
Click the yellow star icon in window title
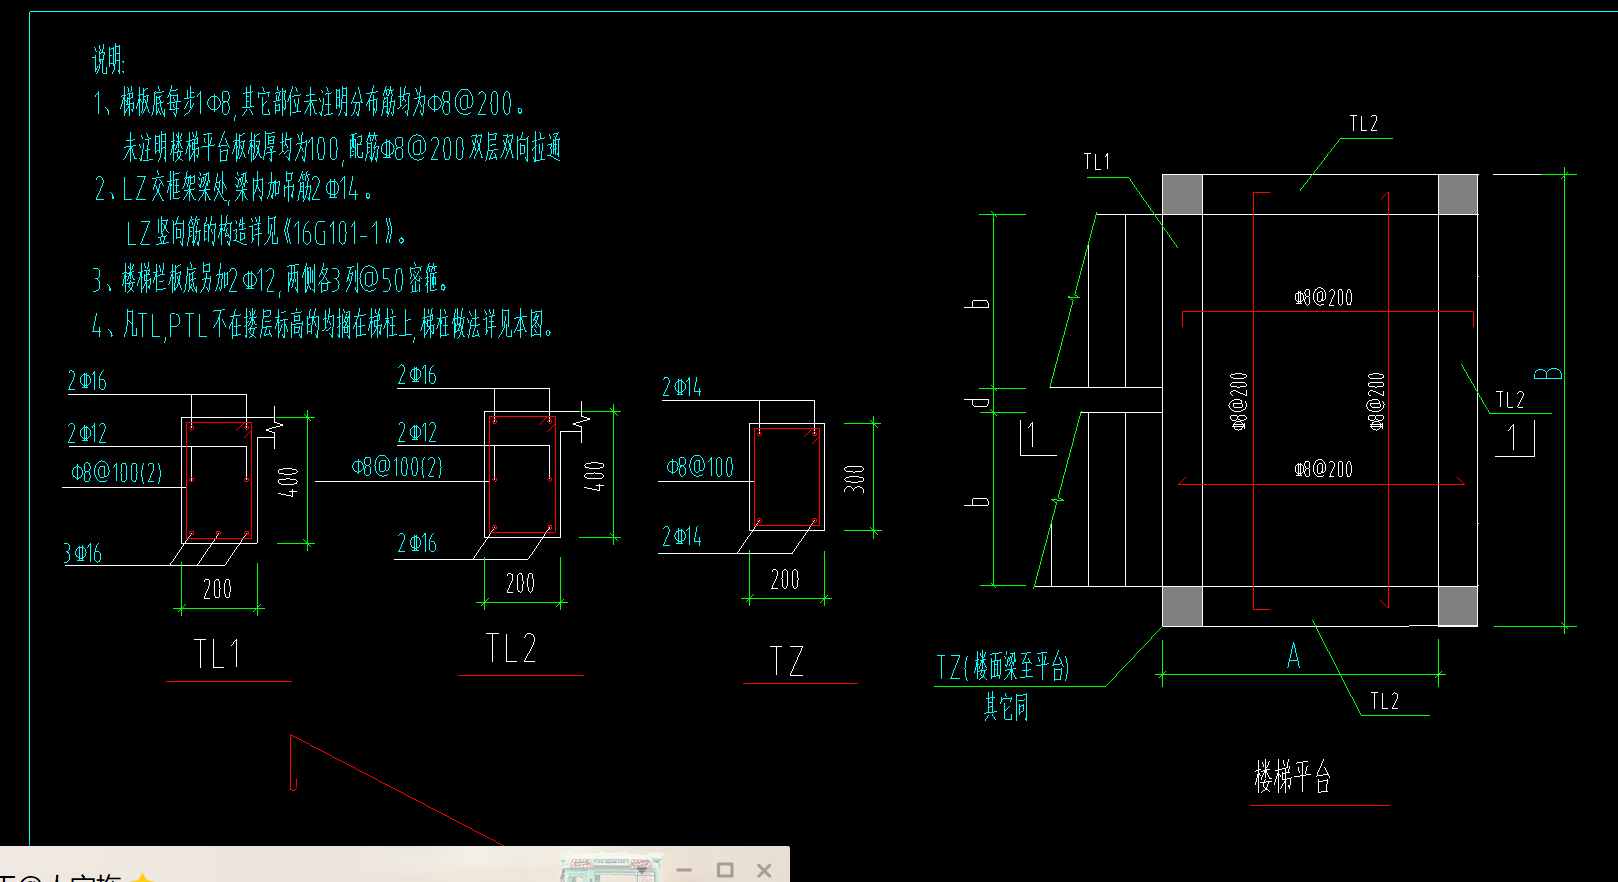click(x=143, y=878)
